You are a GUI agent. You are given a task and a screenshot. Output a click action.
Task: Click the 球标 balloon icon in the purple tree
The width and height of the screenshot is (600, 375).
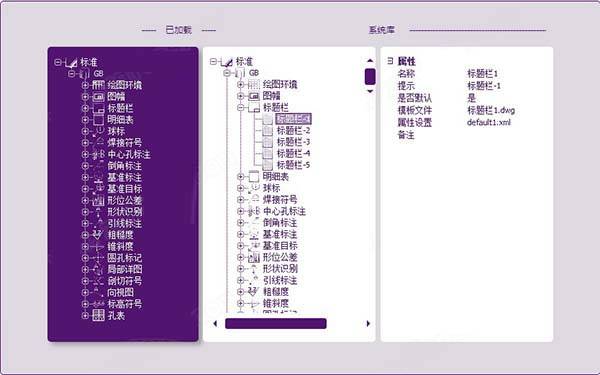(98, 131)
